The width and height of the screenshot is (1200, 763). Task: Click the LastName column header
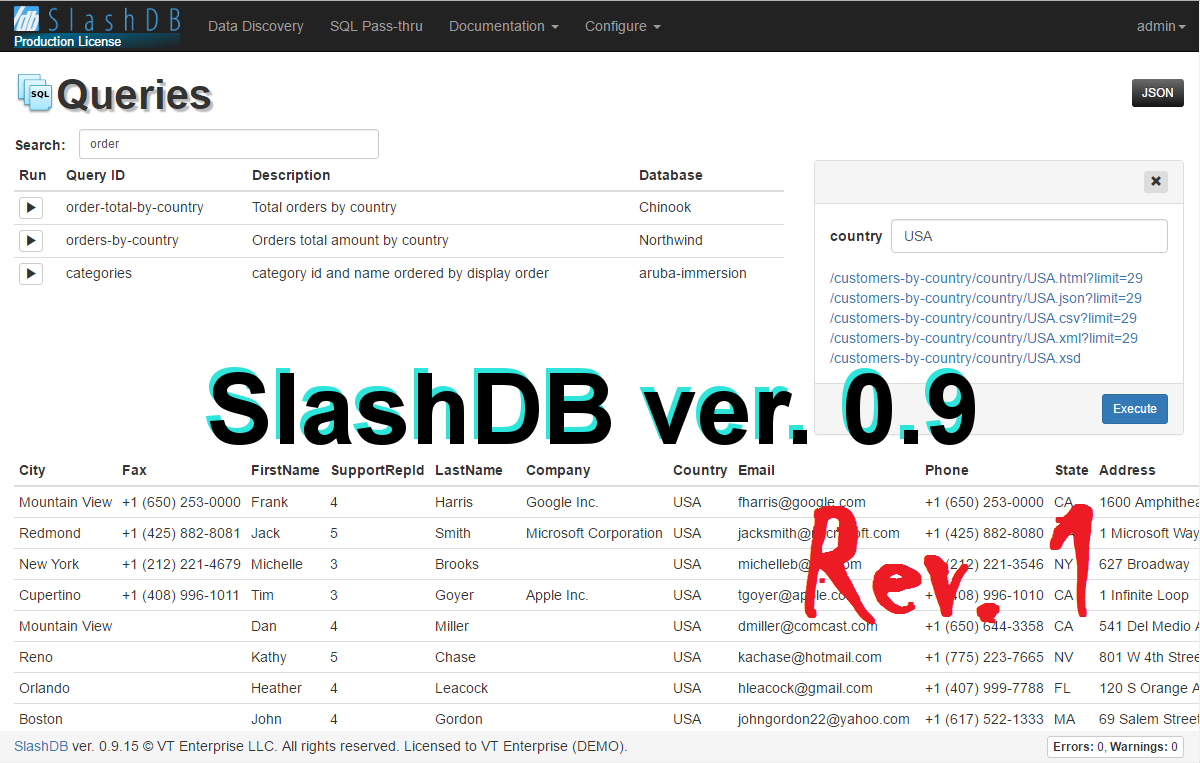click(469, 470)
